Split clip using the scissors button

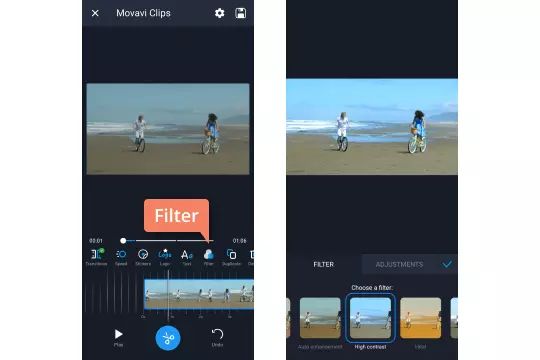(x=168, y=338)
